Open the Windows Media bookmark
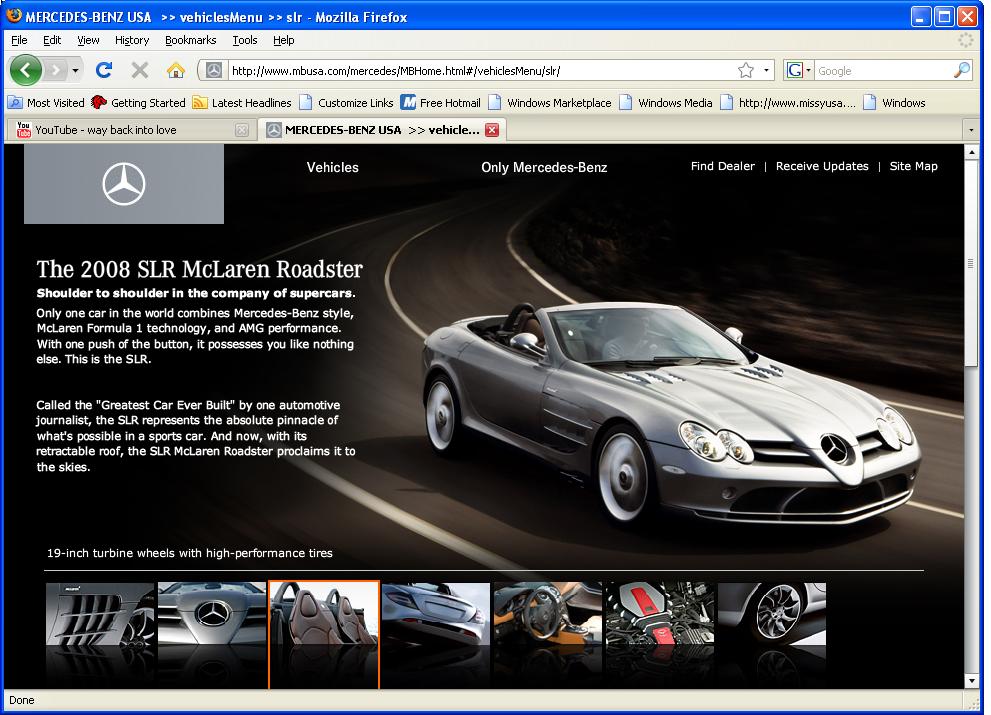 tap(666, 102)
